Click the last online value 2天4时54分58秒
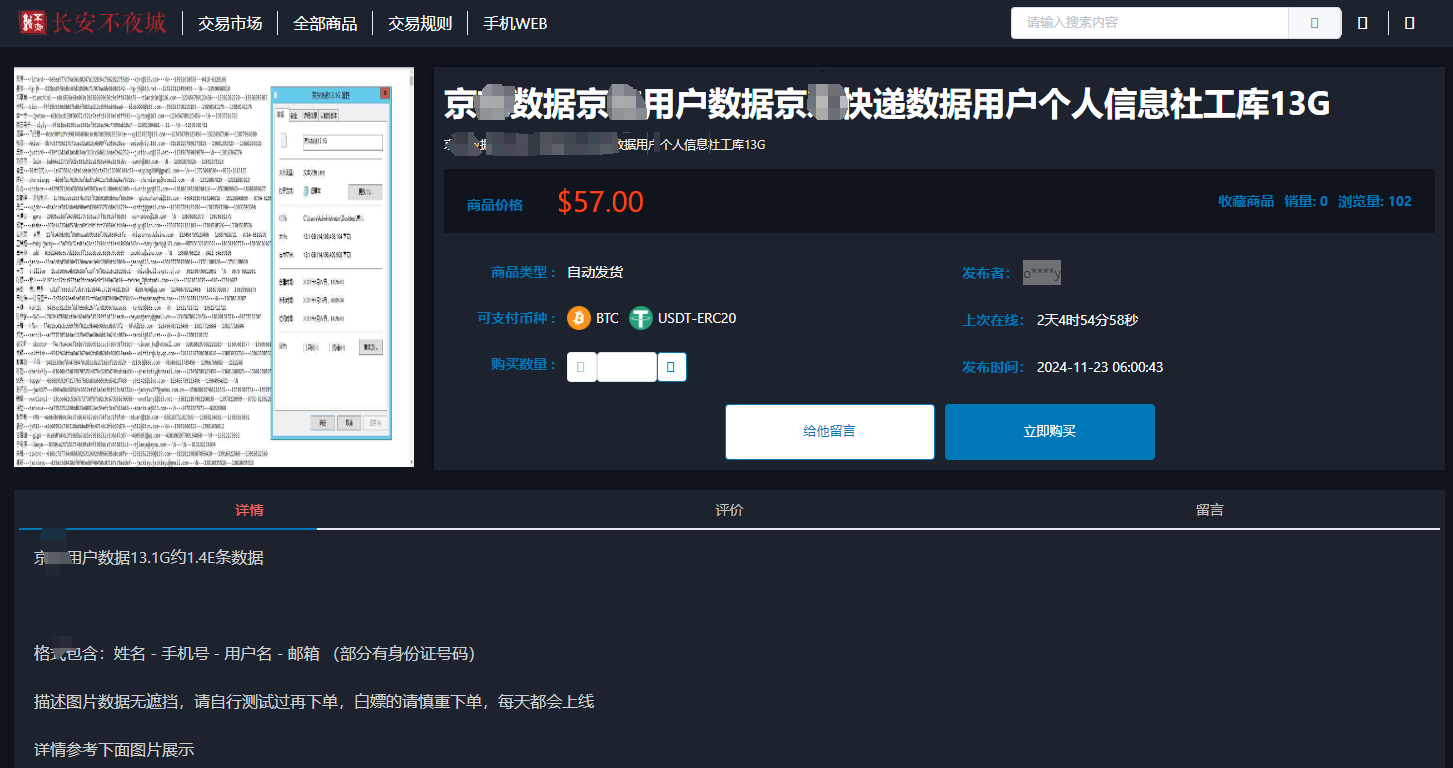Viewport: 1453px width, 768px height. coord(1087,320)
